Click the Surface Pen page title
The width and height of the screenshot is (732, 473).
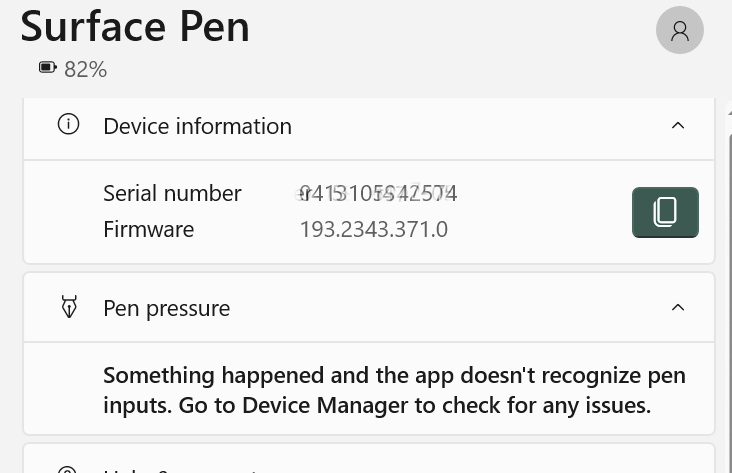[135, 26]
